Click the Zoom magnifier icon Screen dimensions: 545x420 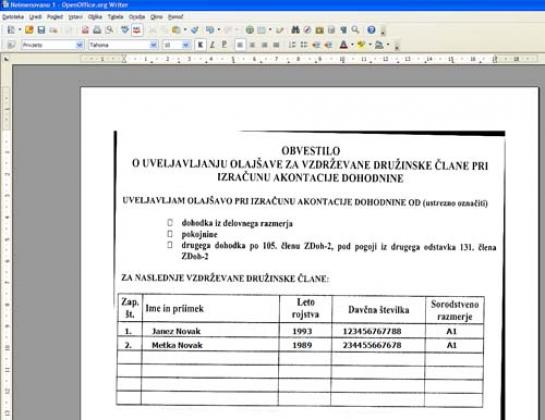tap(355, 30)
